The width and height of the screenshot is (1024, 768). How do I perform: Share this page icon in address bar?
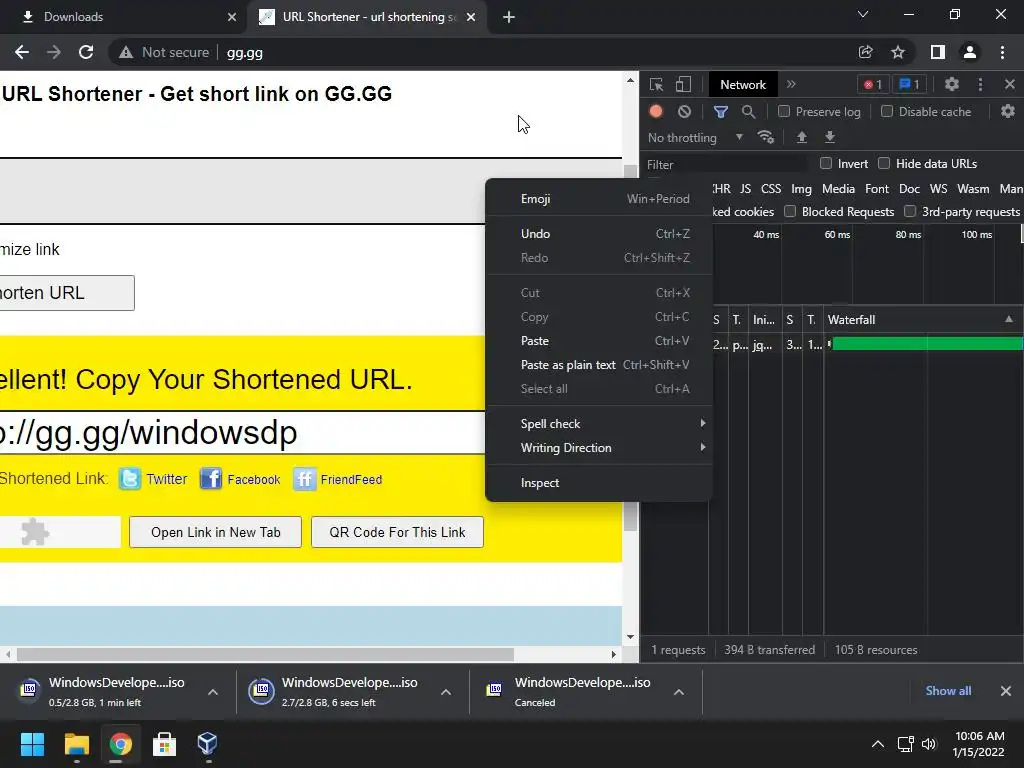(x=866, y=52)
